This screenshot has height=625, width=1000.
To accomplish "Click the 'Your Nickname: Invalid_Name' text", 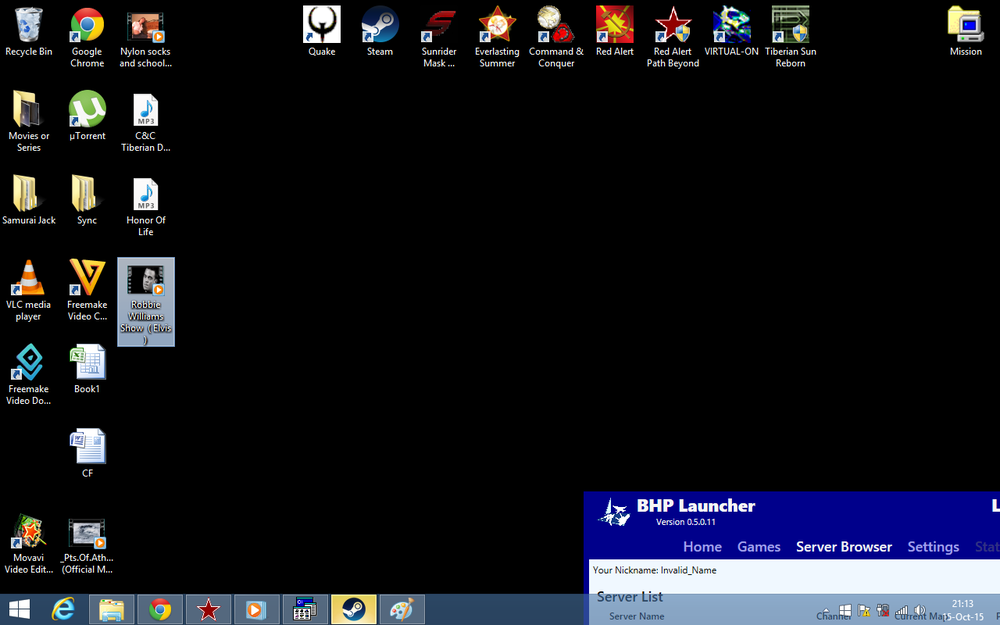I will (654, 570).
